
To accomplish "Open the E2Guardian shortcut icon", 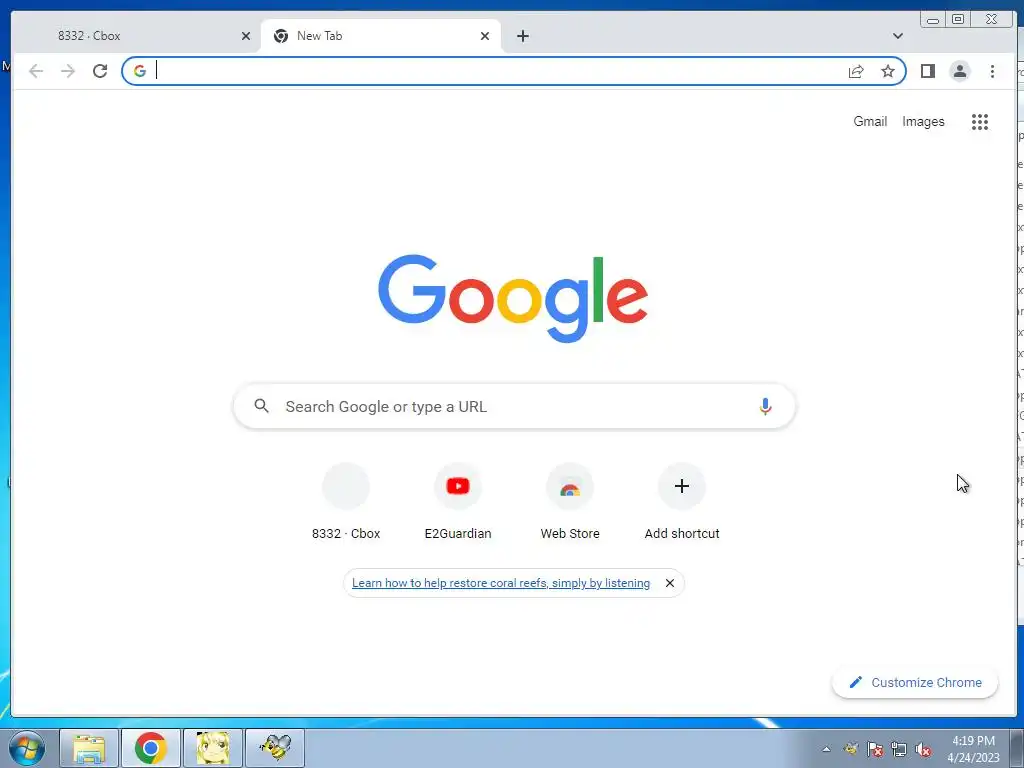I will 458,486.
